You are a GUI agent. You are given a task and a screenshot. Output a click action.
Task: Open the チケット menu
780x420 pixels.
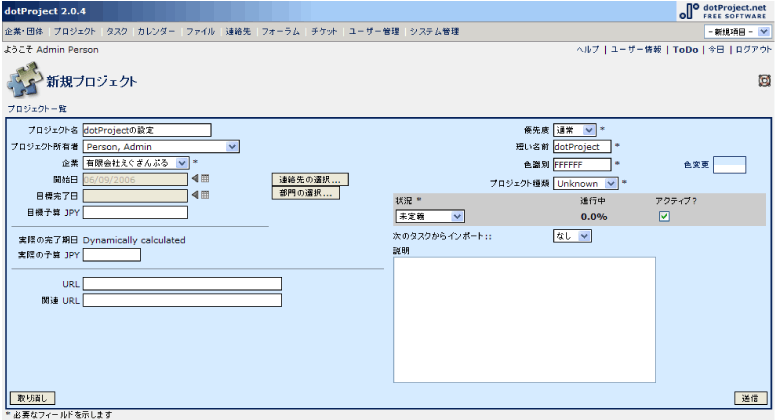click(324, 31)
